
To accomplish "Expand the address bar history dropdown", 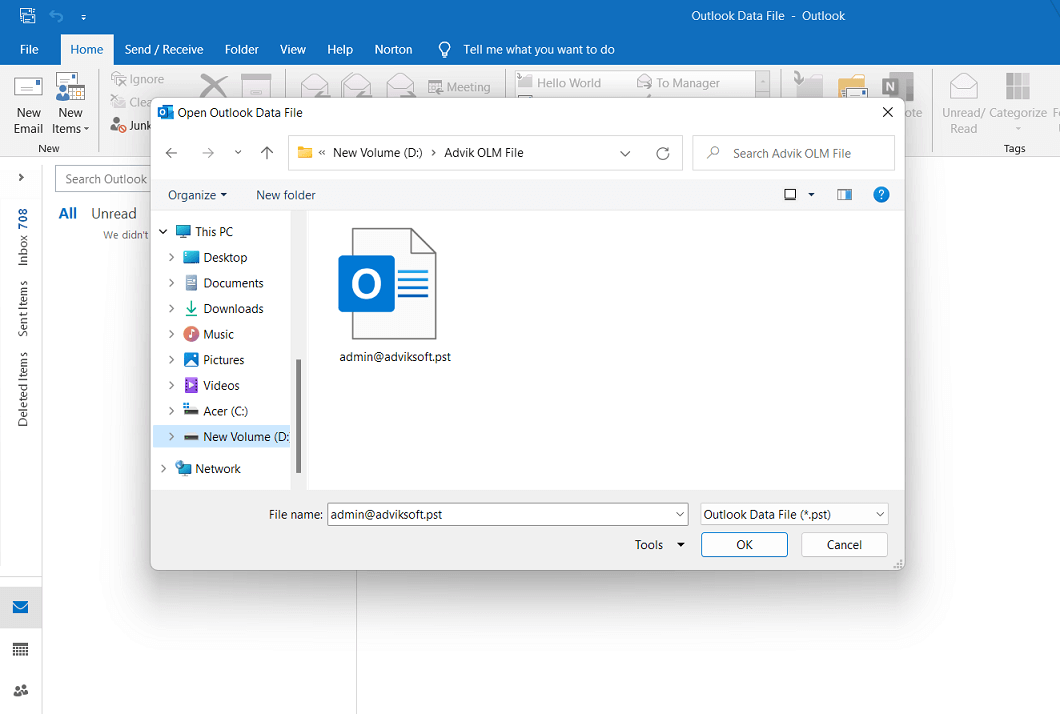I will point(625,153).
